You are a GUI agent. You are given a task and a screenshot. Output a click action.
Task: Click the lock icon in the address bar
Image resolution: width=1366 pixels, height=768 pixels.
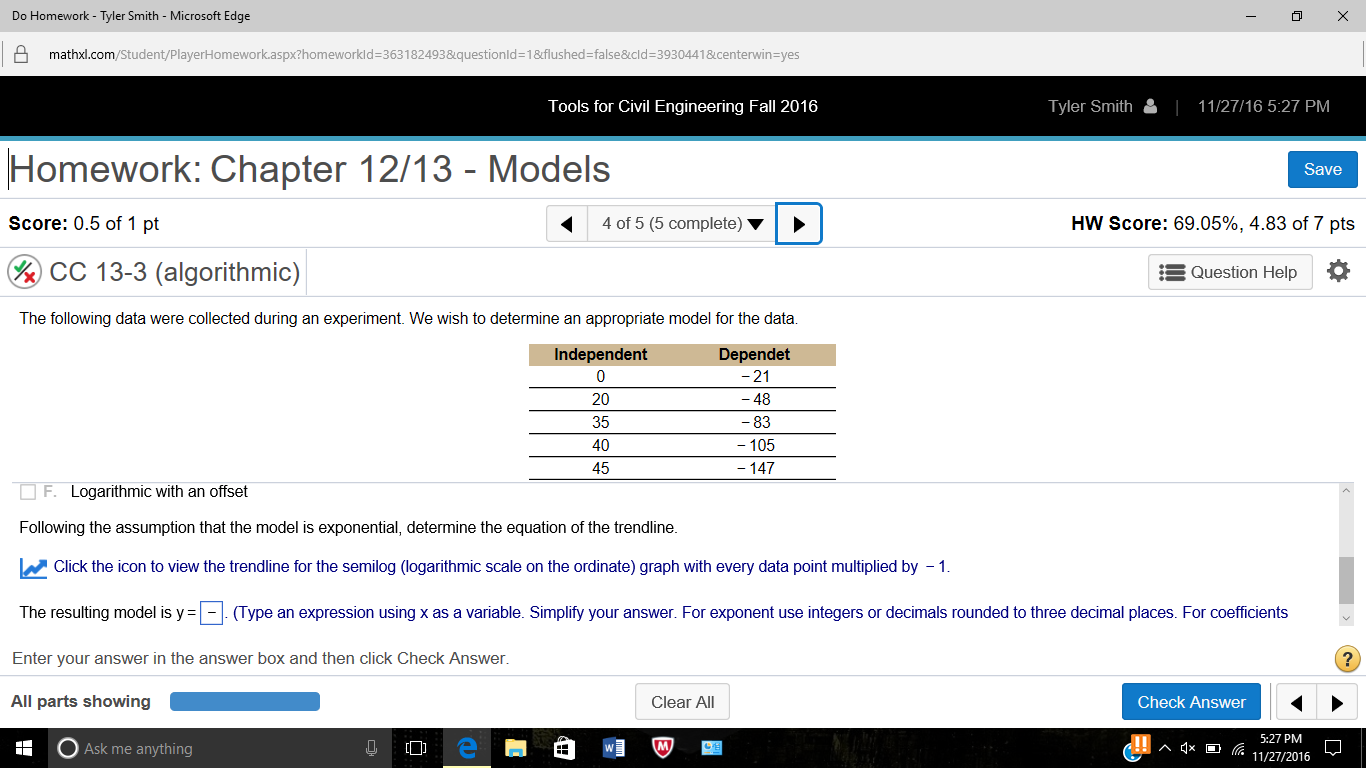click(x=21, y=54)
